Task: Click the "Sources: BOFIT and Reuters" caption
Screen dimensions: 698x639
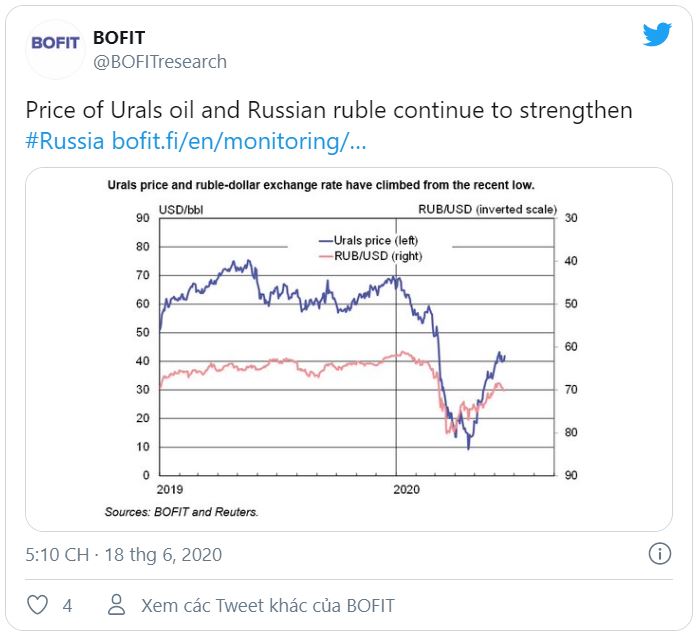Action: 181,512
